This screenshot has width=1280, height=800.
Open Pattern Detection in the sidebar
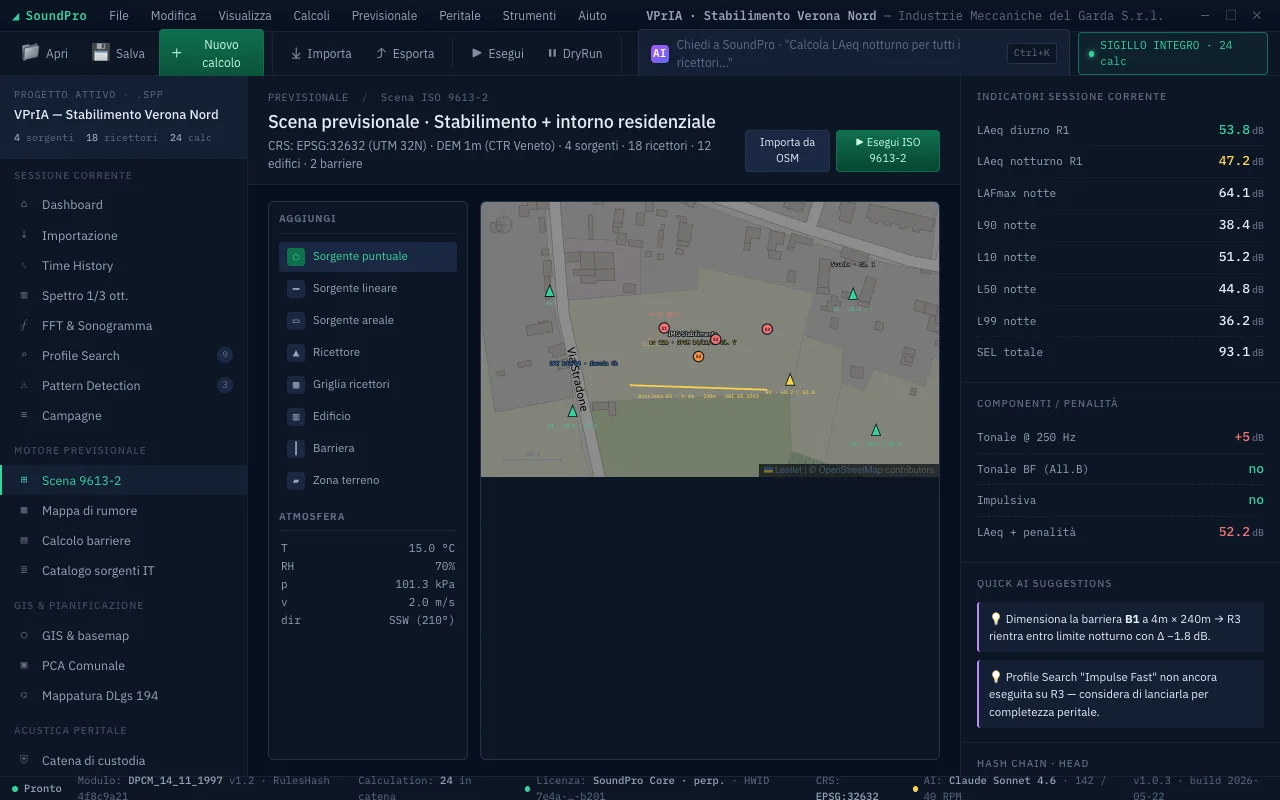pos(124,386)
